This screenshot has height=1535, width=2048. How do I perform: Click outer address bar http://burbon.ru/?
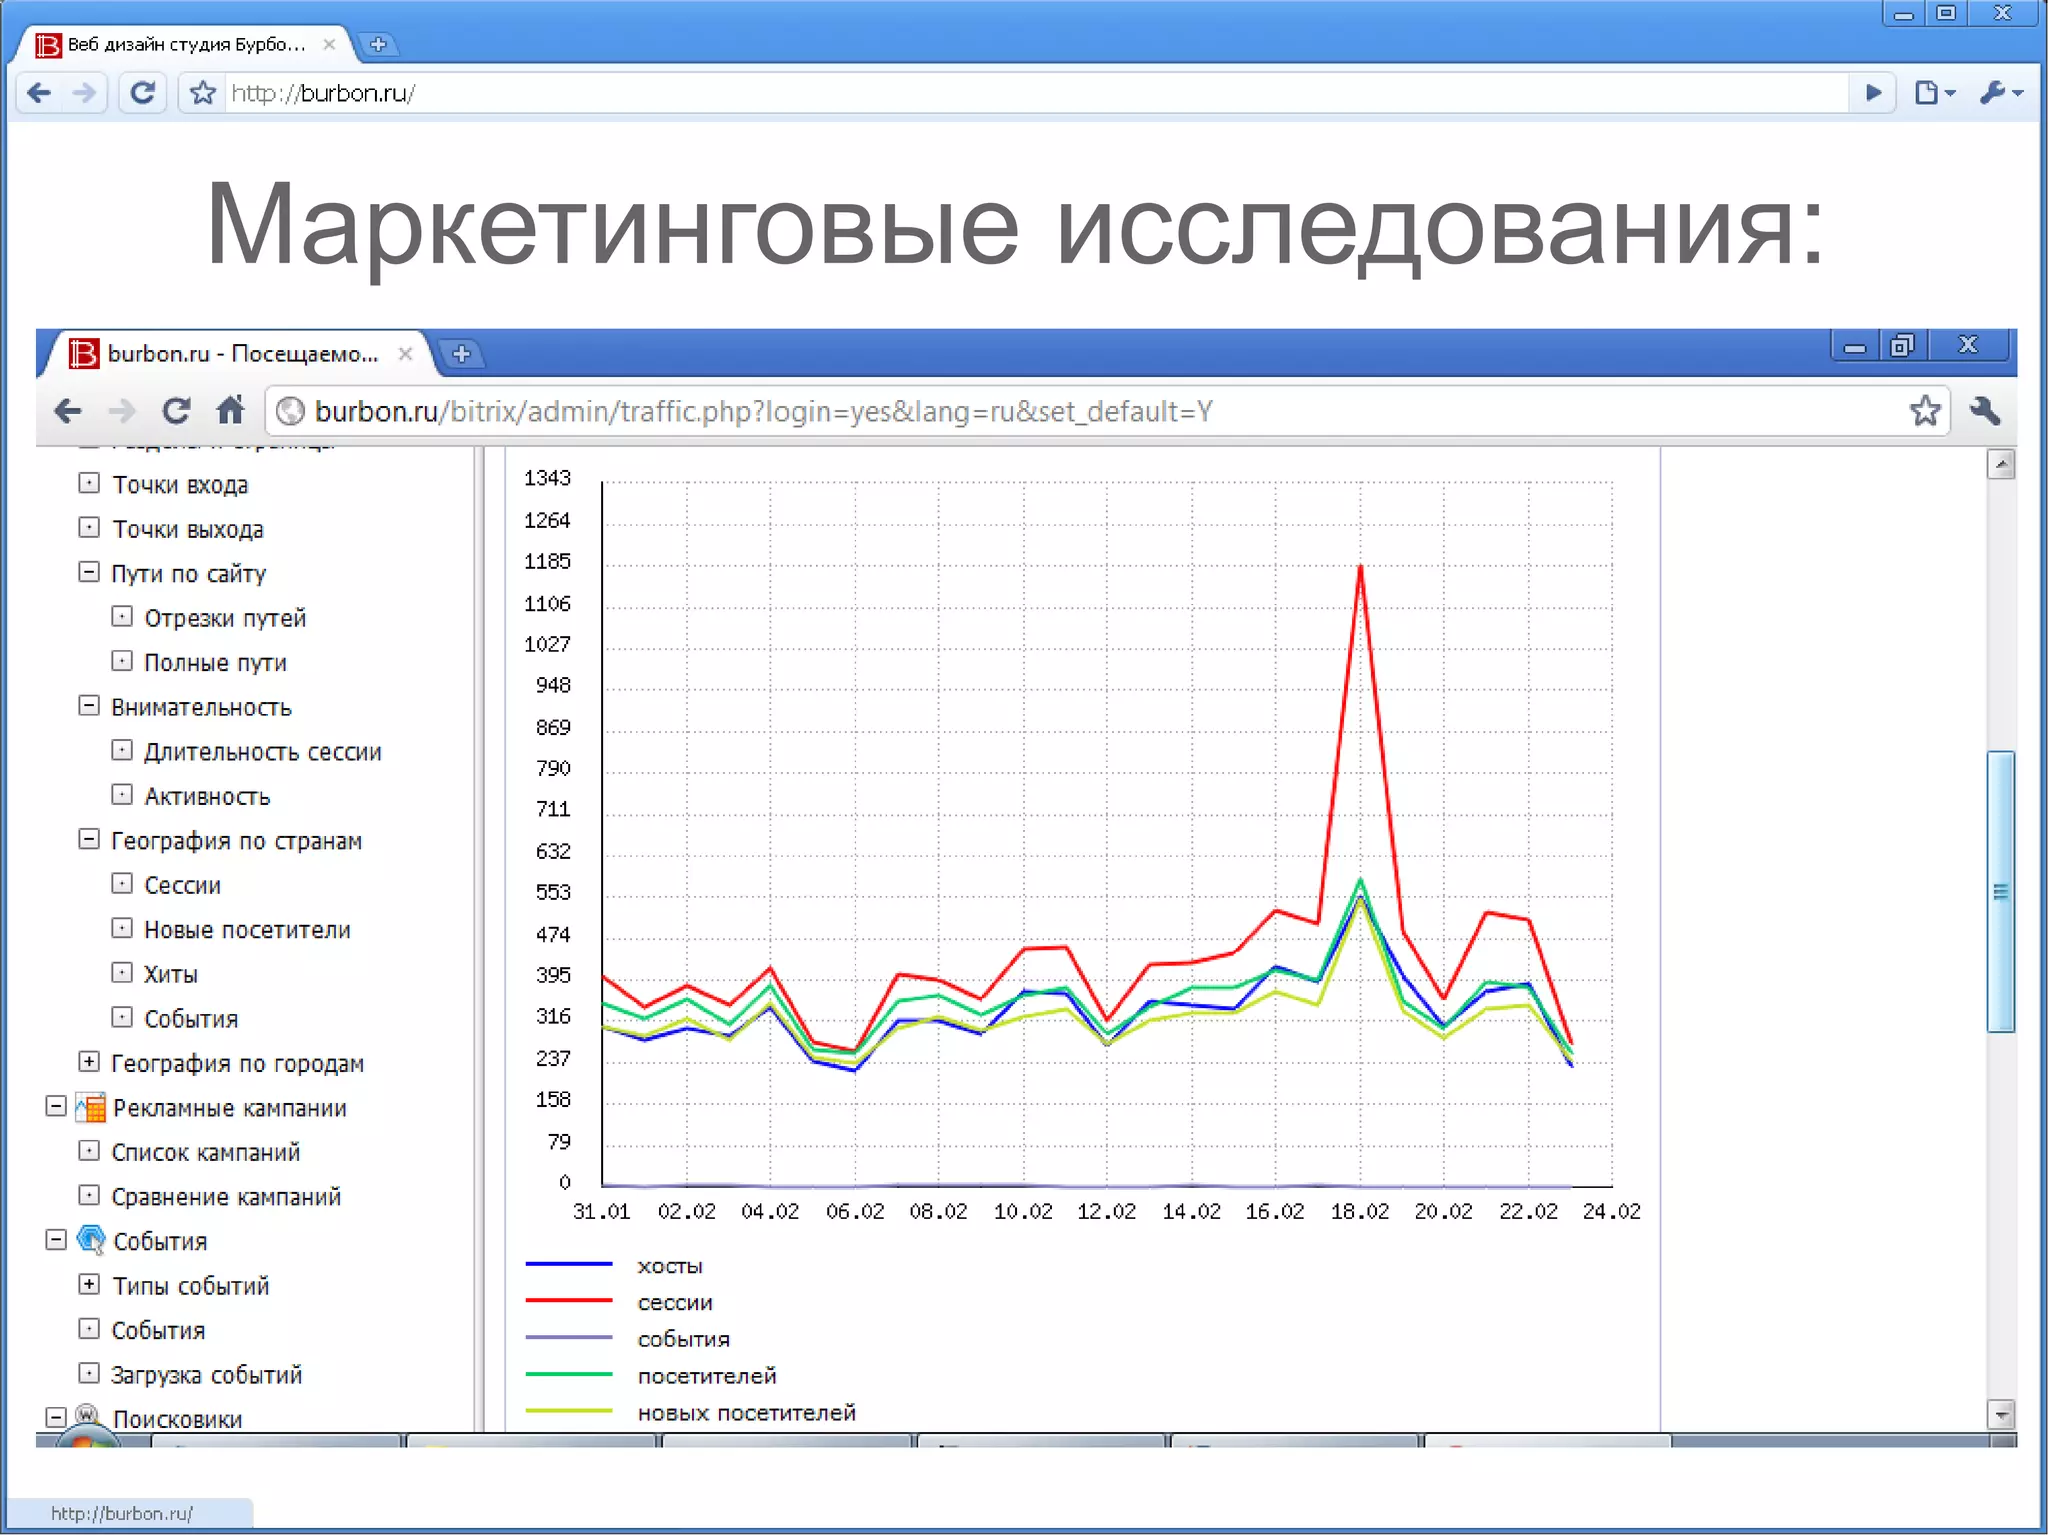coord(323,93)
